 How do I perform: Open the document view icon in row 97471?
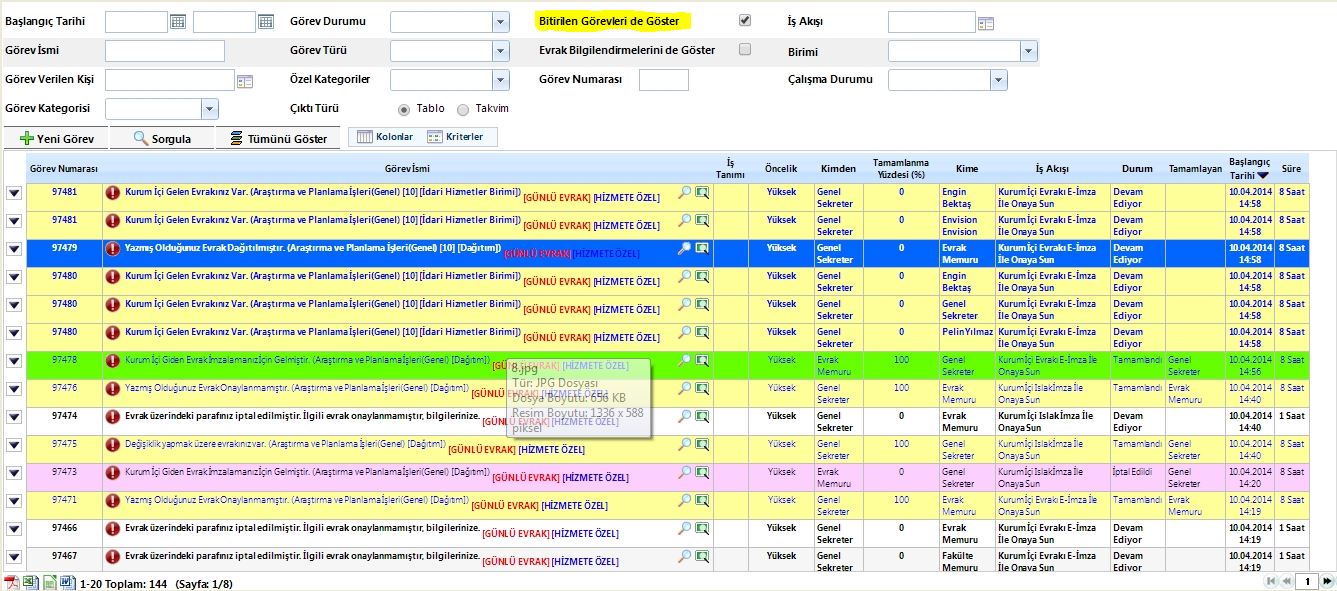(x=702, y=500)
